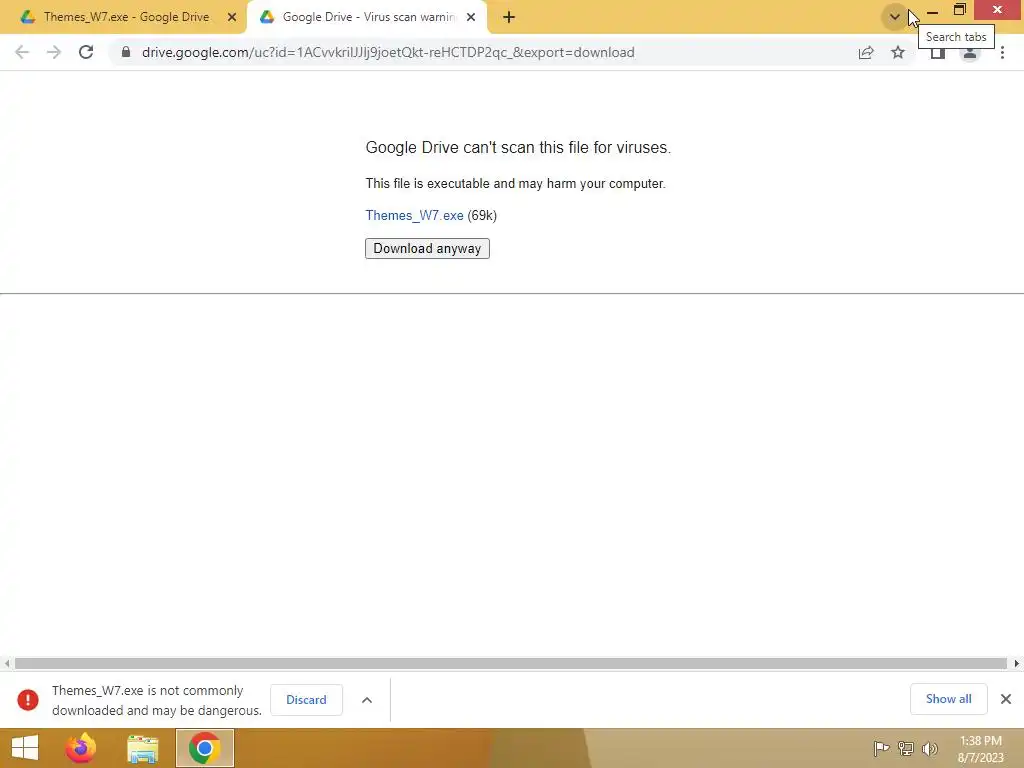Open the network tray icon
The height and width of the screenshot is (768, 1024).
(906, 748)
